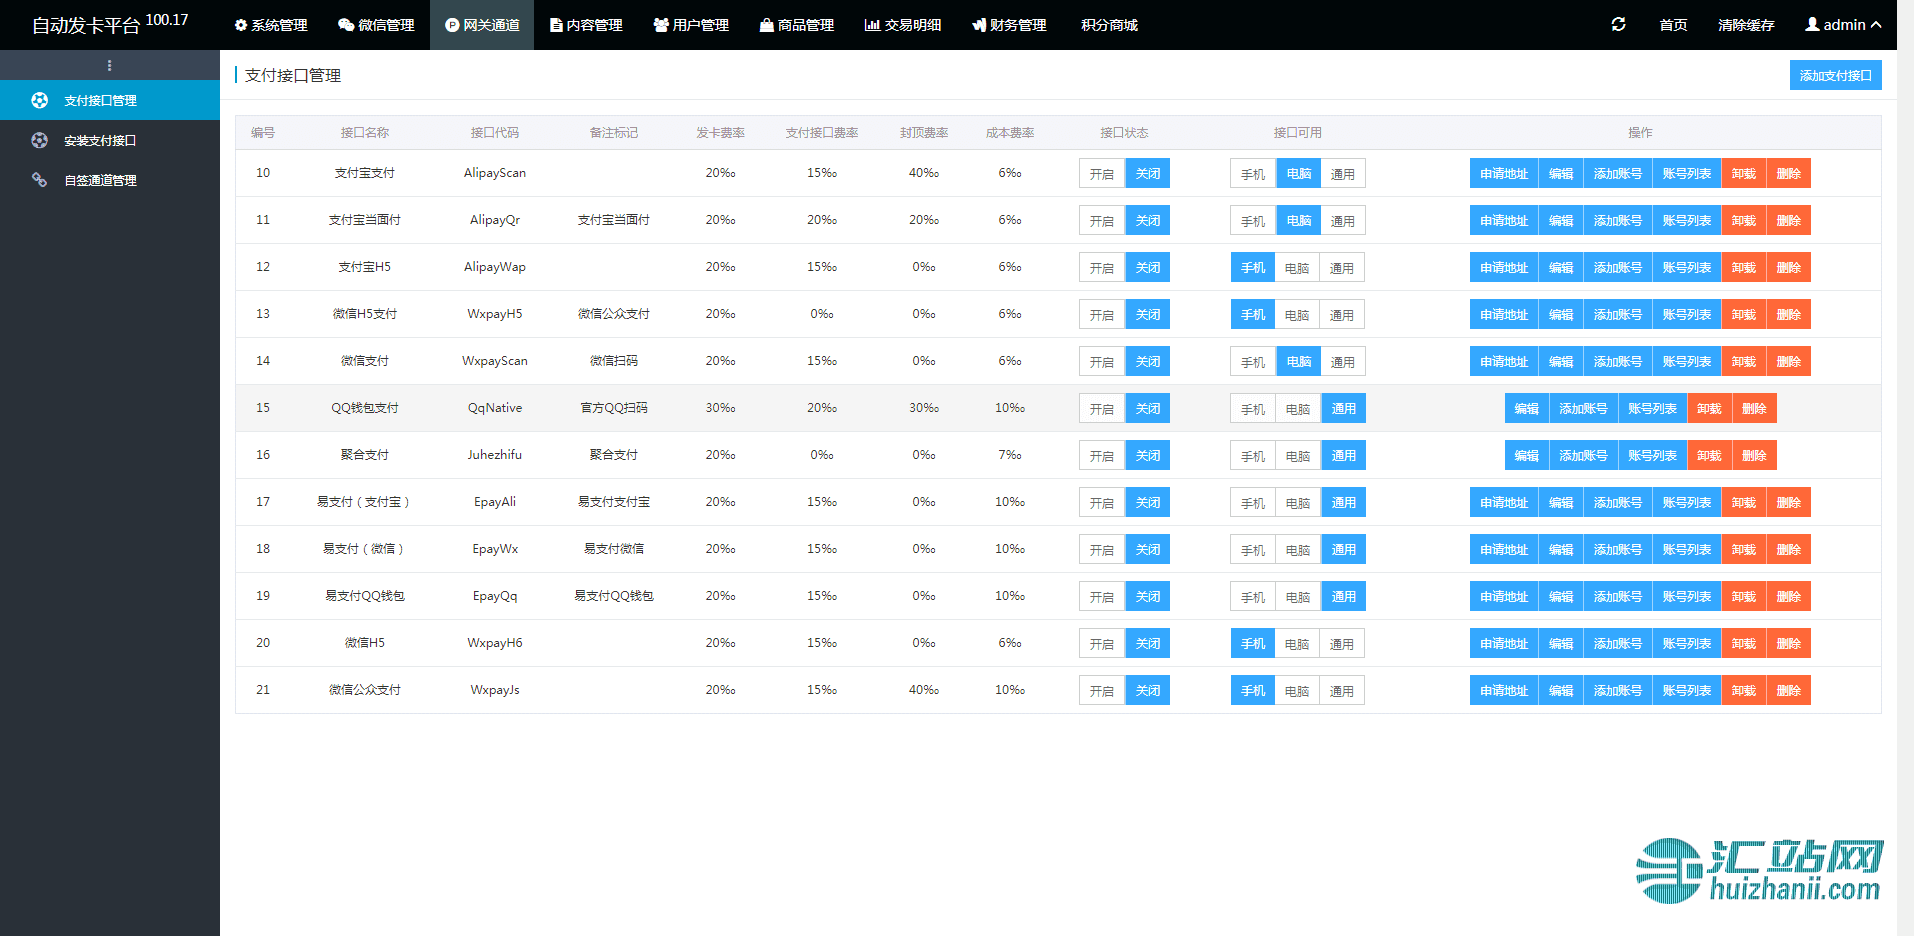Click 账号列表 for 易支付(微信) row

coord(1687,550)
